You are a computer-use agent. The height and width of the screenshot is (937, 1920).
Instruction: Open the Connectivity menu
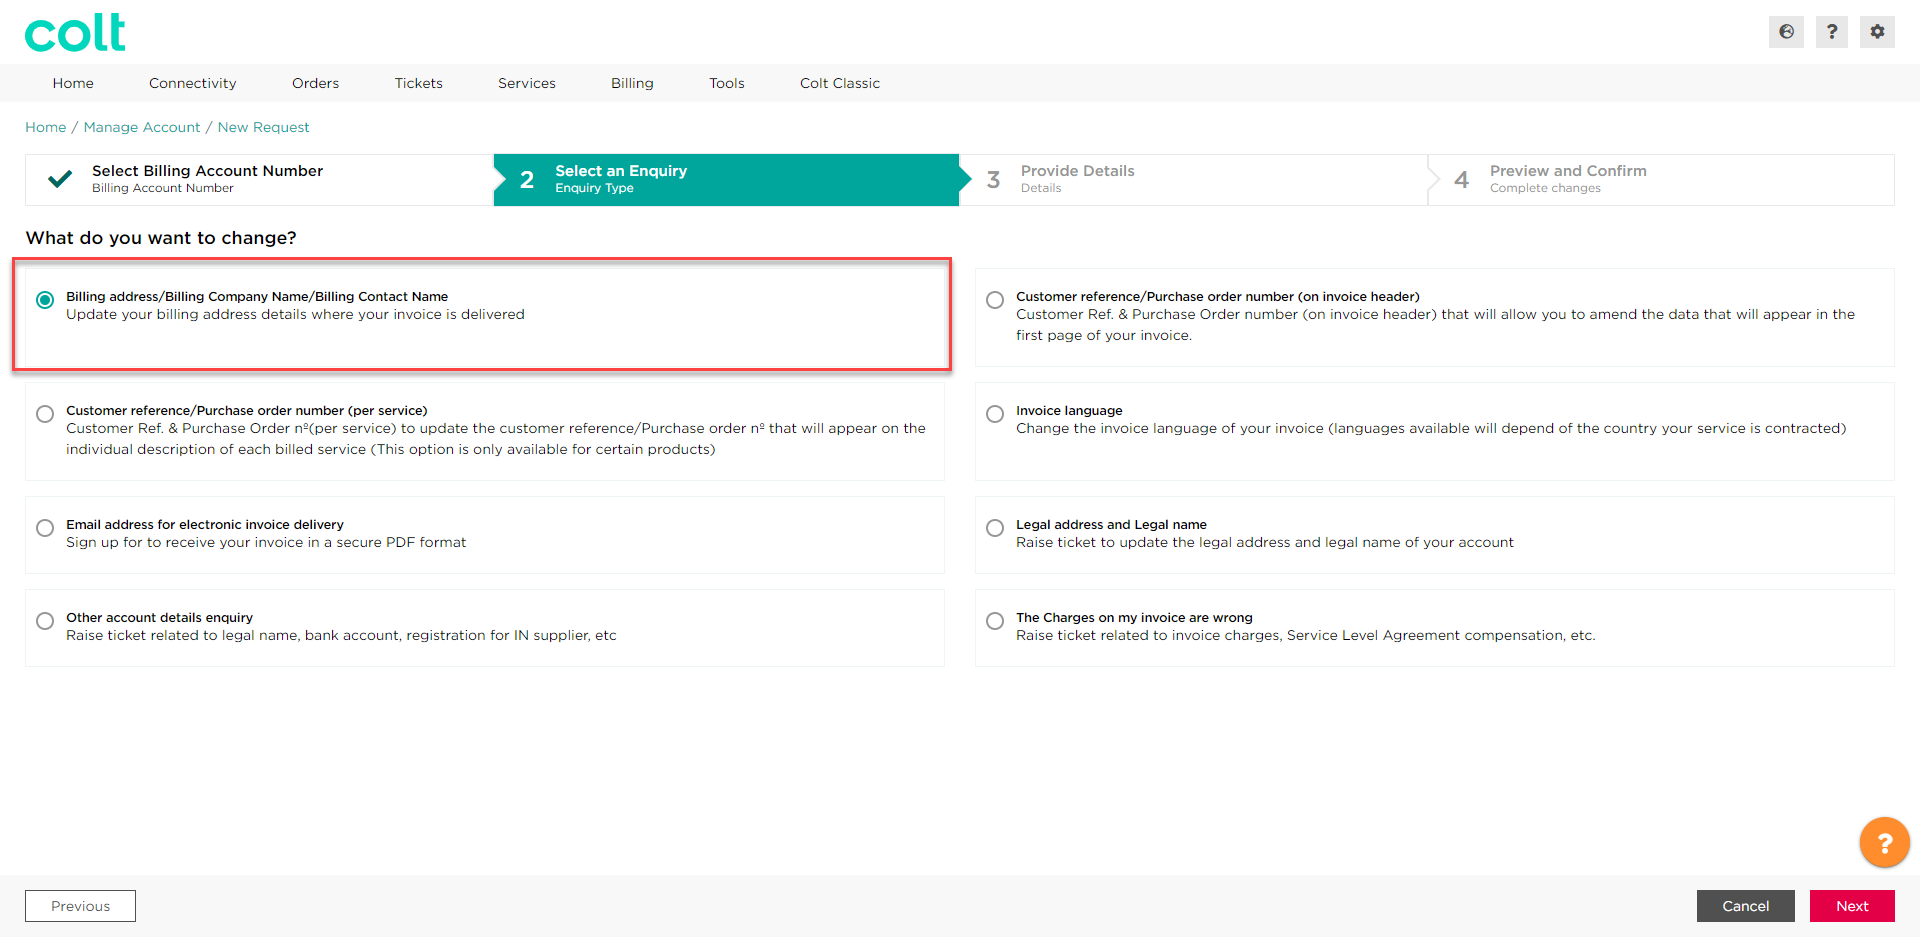click(x=192, y=83)
